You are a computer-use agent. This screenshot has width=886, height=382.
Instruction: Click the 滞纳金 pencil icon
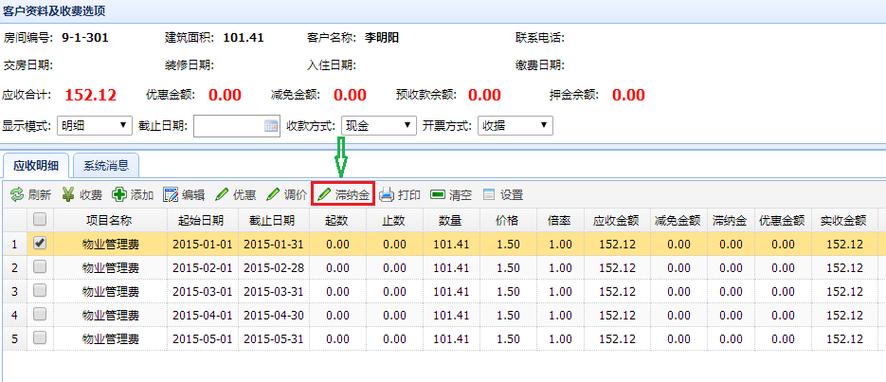[324, 195]
